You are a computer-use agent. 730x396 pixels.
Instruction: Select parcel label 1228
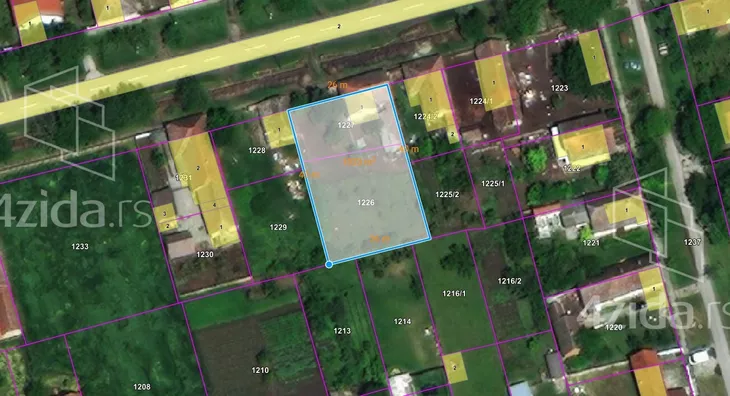click(257, 150)
